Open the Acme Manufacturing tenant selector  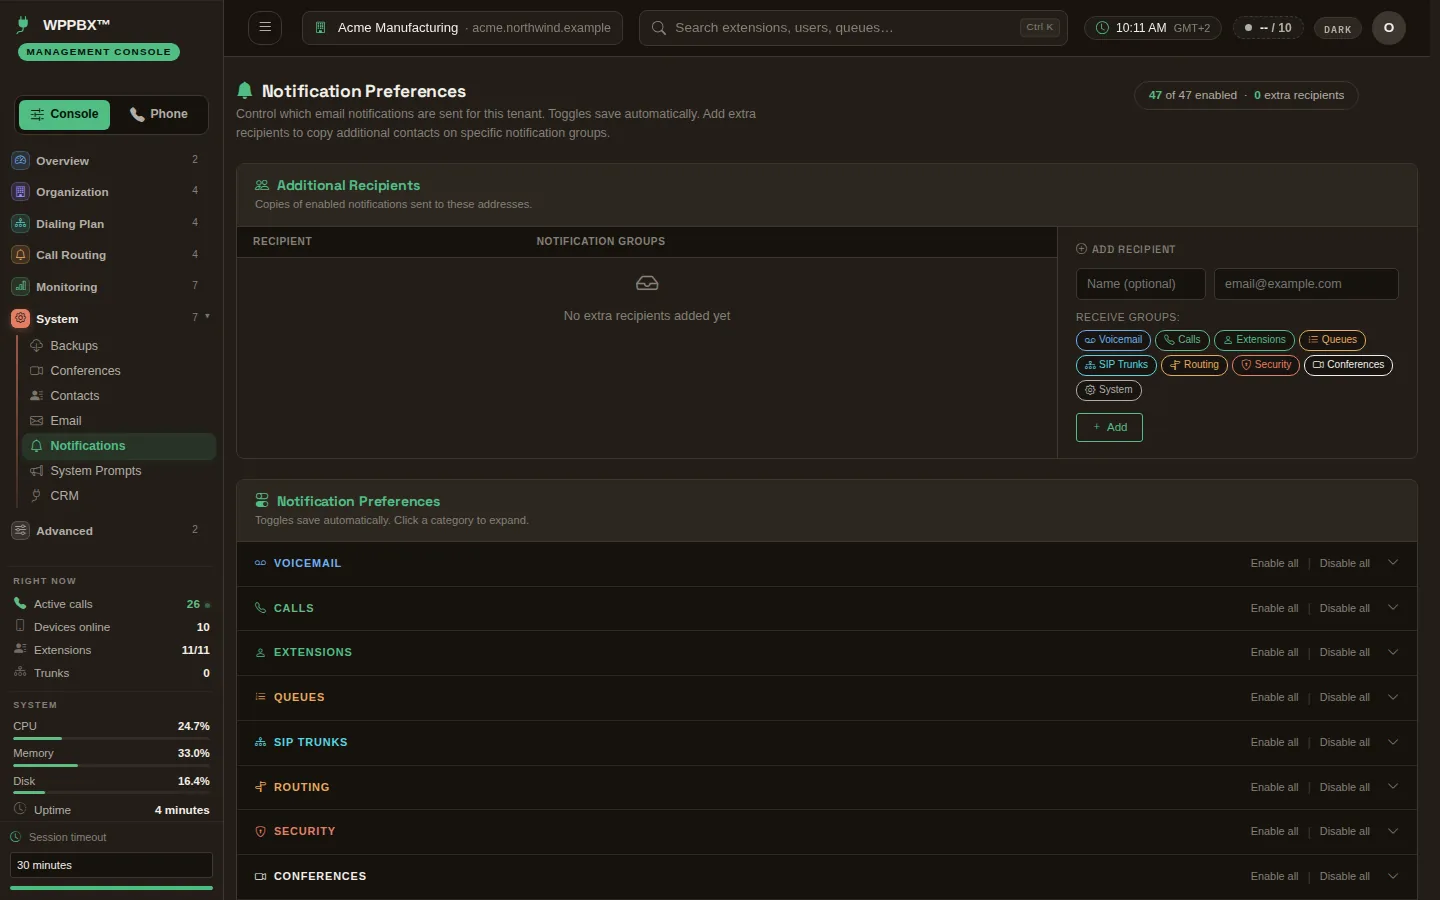[462, 28]
